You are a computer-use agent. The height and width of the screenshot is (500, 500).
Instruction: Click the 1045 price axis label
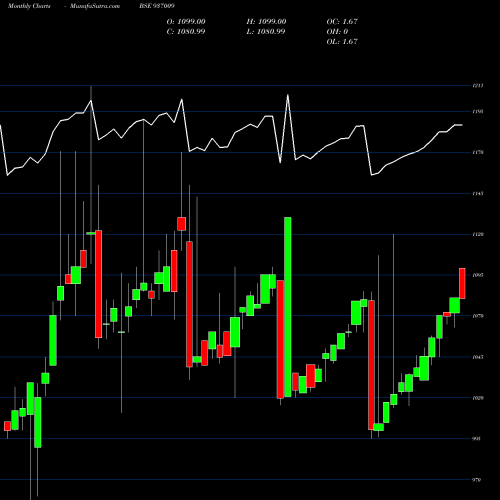click(x=478, y=357)
